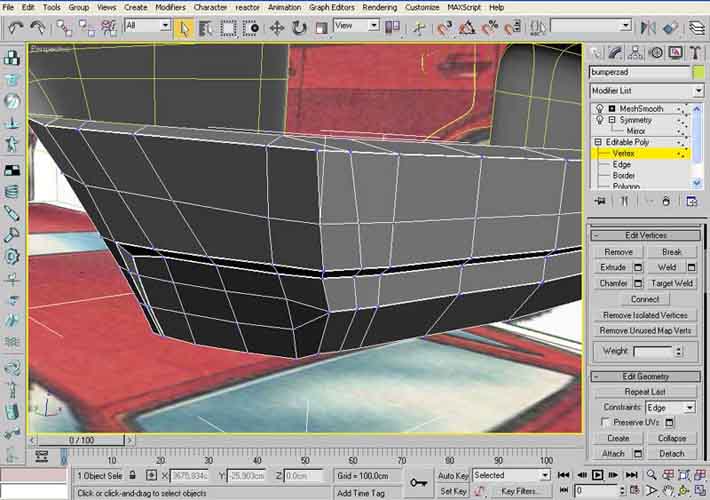Image resolution: width=710 pixels, height=500 pixels.
Task: Collapse the Edit Vertices rollout
Action: tap(645, 235)
